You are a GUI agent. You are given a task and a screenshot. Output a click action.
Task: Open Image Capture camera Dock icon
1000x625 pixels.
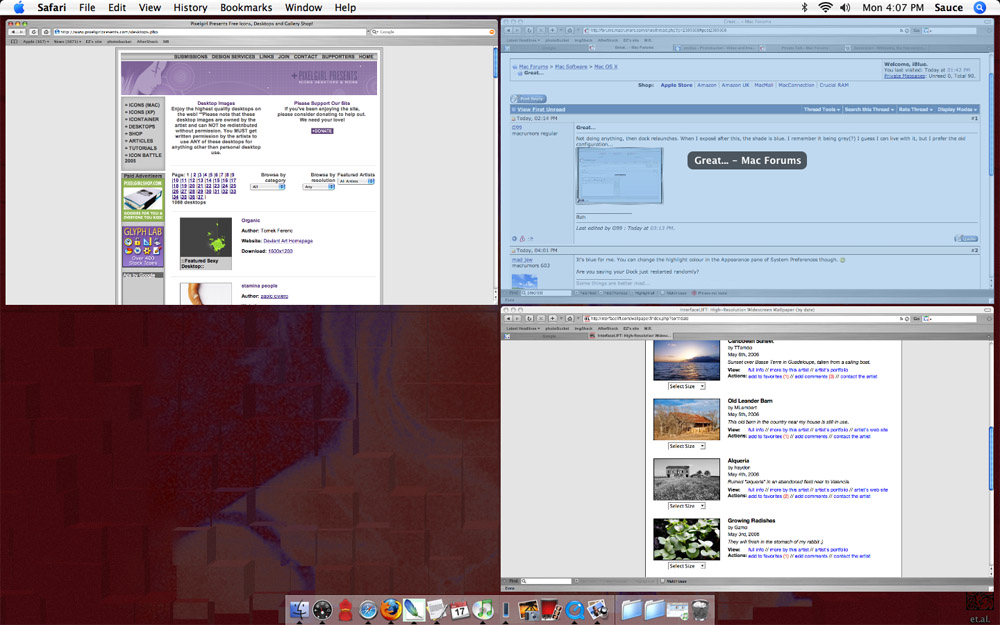(529, 610)
